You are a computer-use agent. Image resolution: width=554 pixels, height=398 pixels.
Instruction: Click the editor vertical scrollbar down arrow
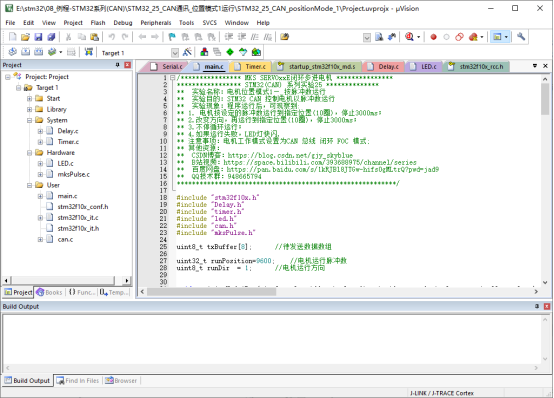click(x=545, y=282)
